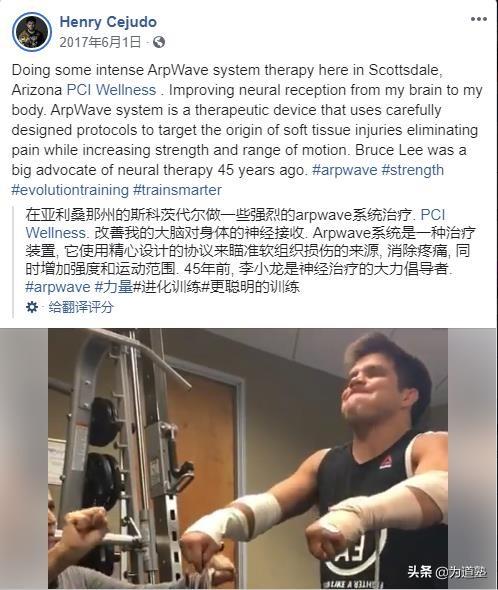Click the Reebok logo on the tank top
This screenshot has width=498, height=590.
[386, 462]
